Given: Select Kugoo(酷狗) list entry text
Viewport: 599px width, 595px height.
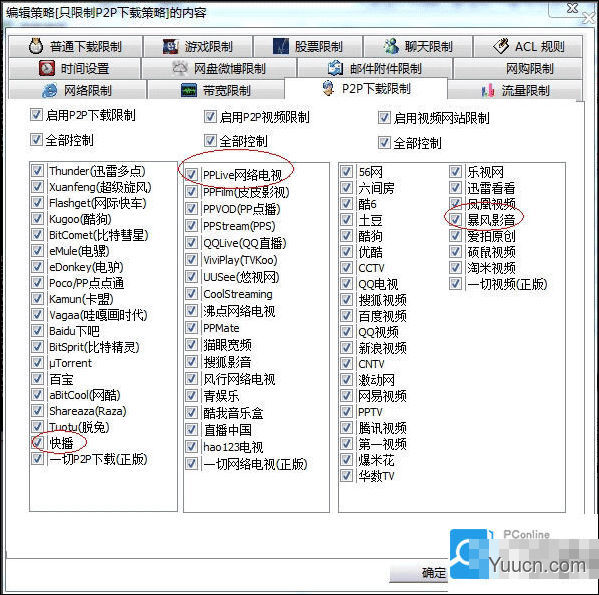Looking at the screenshot, I should pos(80,219).
